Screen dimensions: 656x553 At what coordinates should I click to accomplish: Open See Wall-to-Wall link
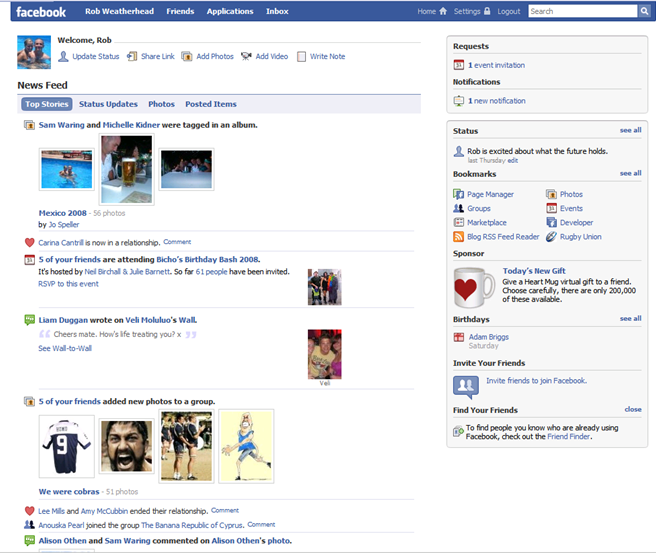pyautogui.click(x=65, y=348)
